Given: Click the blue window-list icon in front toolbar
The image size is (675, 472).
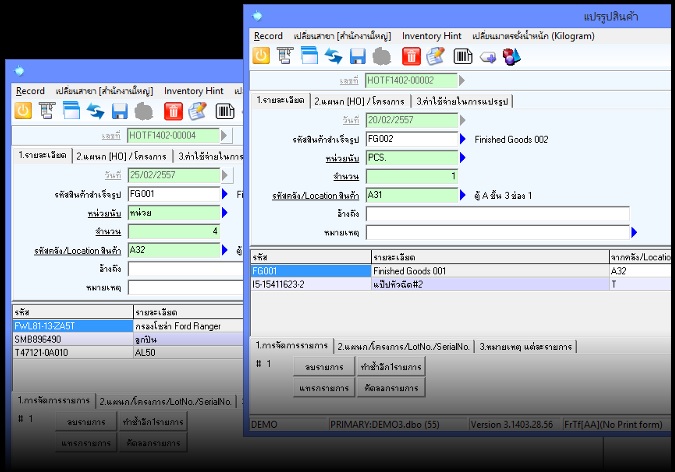Looking at the screenshot, I should tap(309, 57).
